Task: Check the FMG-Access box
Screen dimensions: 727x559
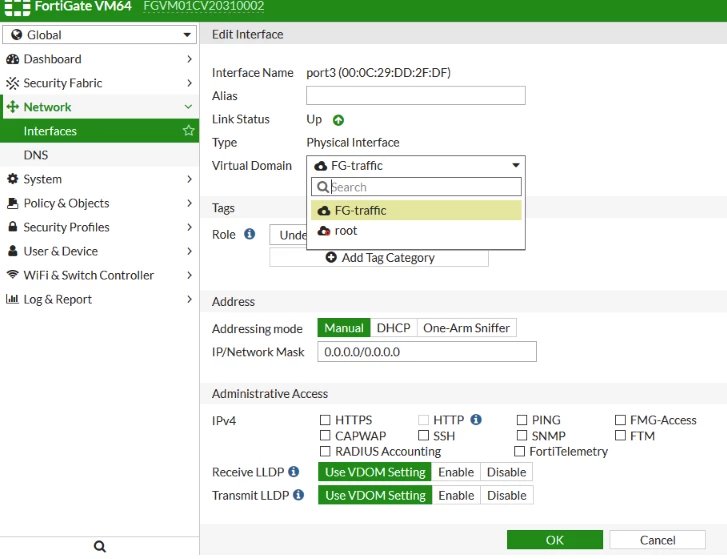Action: click(x=620, y=420)
